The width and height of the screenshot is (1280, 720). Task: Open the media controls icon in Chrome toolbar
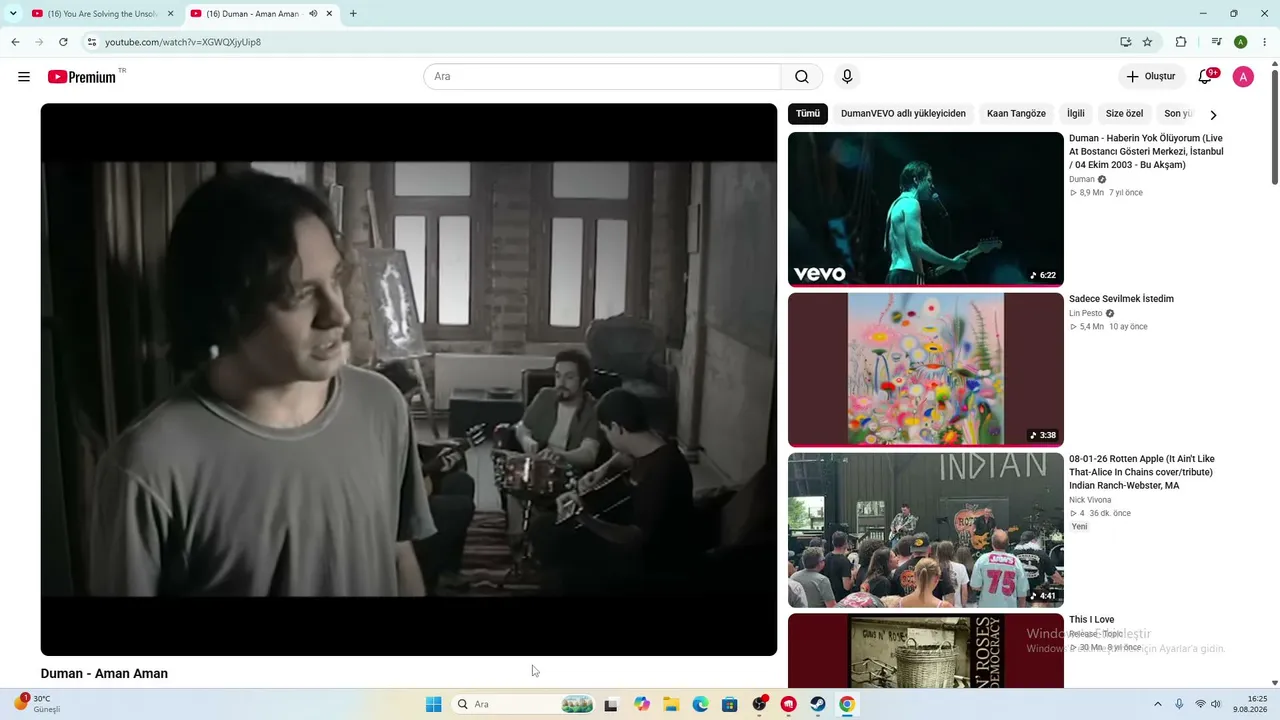(1216, 42)
